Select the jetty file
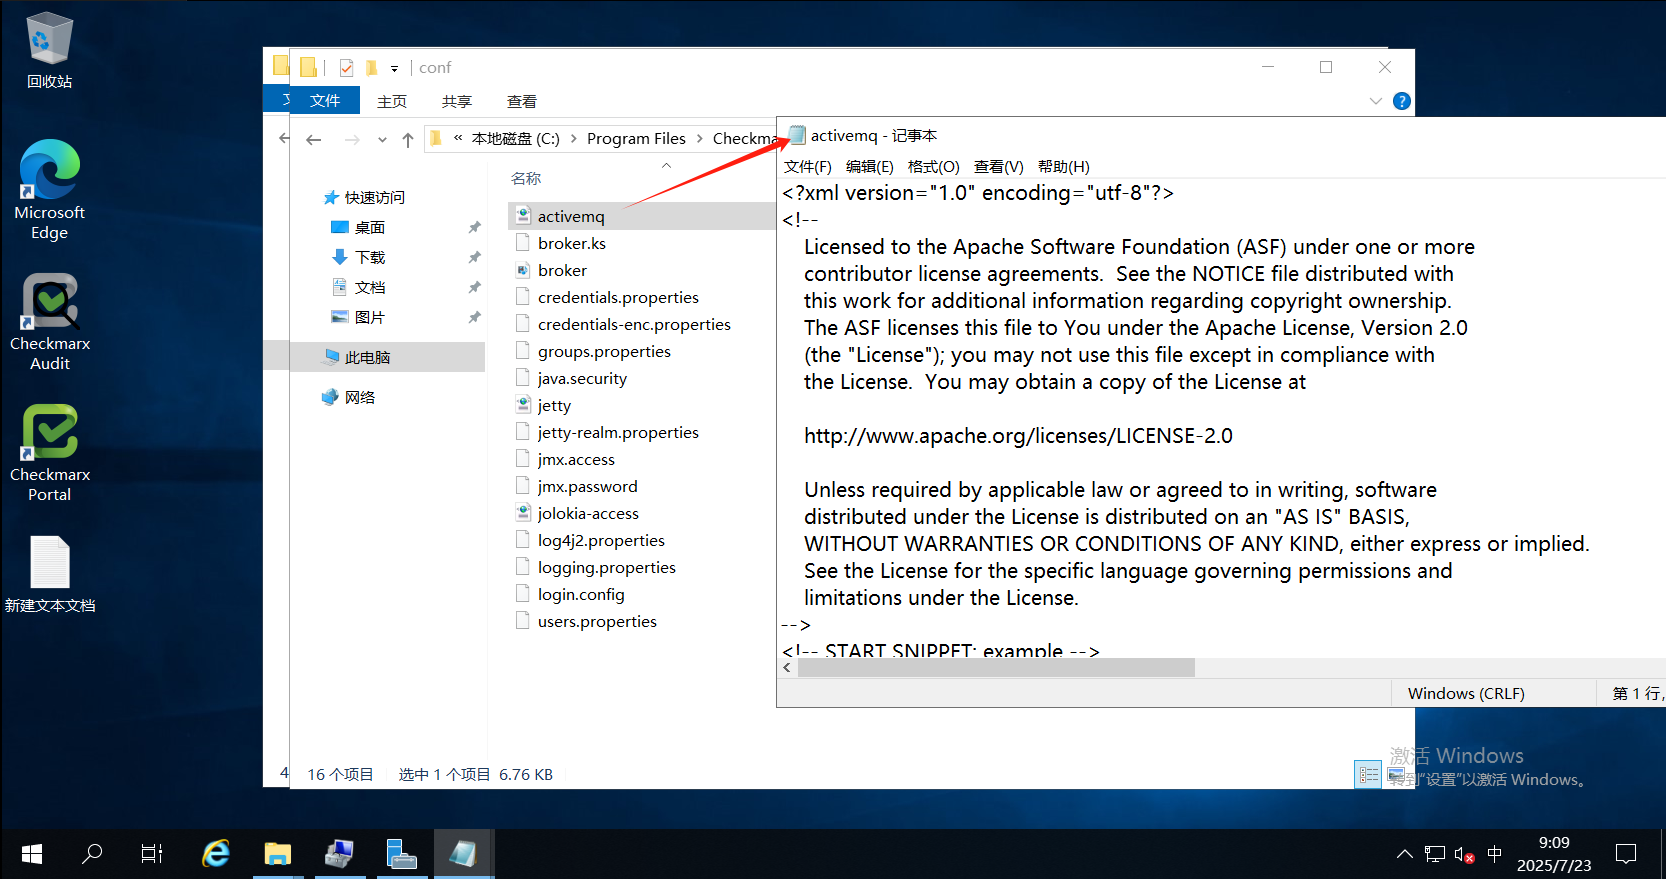This screenshot has height=879, width=1666. (x=554, y=406)
